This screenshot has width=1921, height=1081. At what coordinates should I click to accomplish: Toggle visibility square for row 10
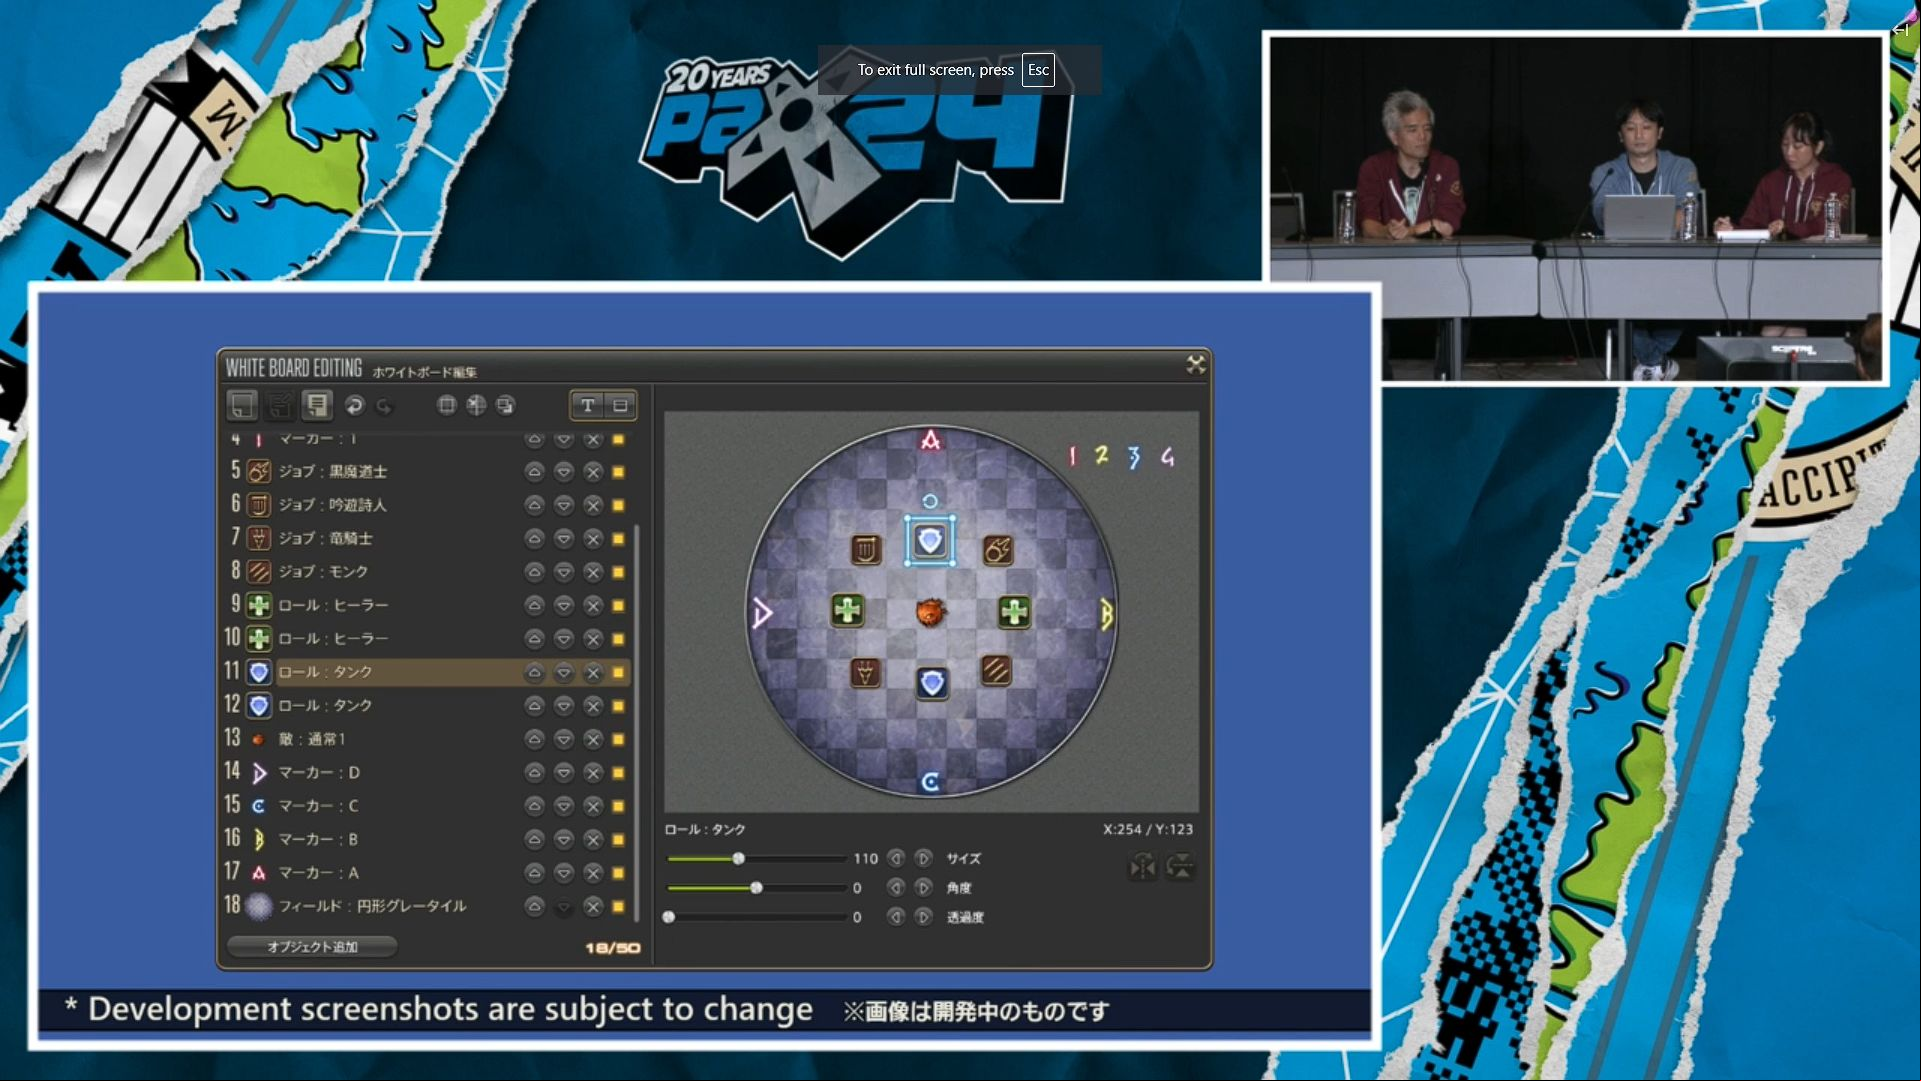618,639
